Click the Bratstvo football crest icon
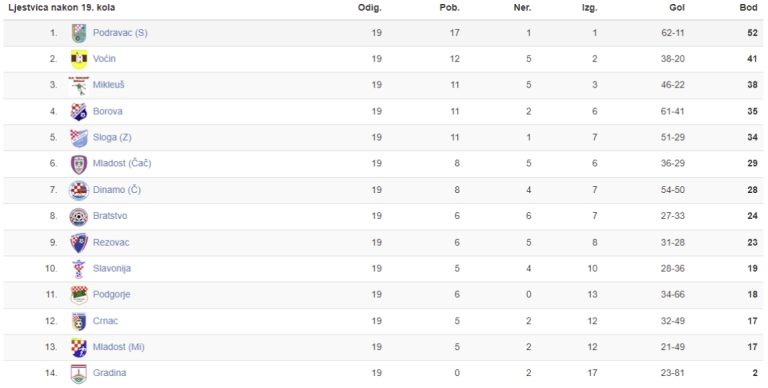The height and width of the screenshot is (388, 768). (79, 217)
